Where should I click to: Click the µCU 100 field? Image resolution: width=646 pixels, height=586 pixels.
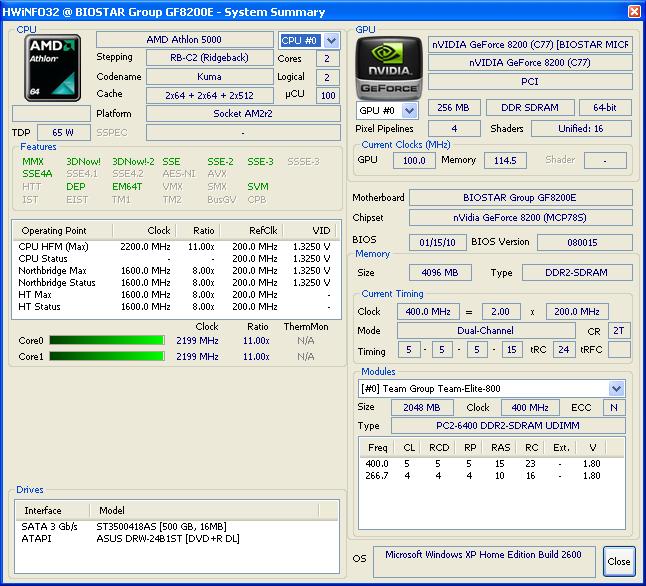click(328, 95)
